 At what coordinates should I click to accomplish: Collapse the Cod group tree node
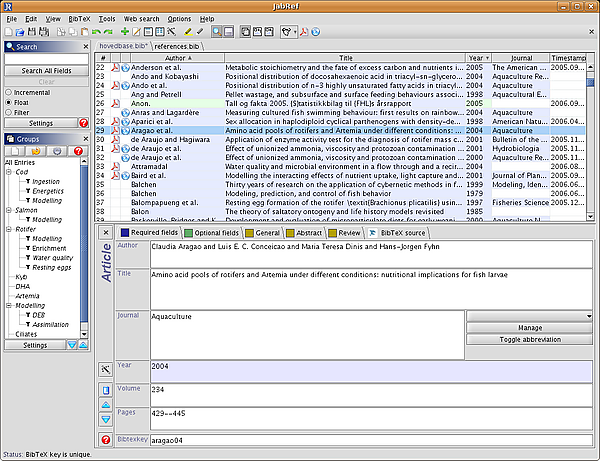(9, 172)
